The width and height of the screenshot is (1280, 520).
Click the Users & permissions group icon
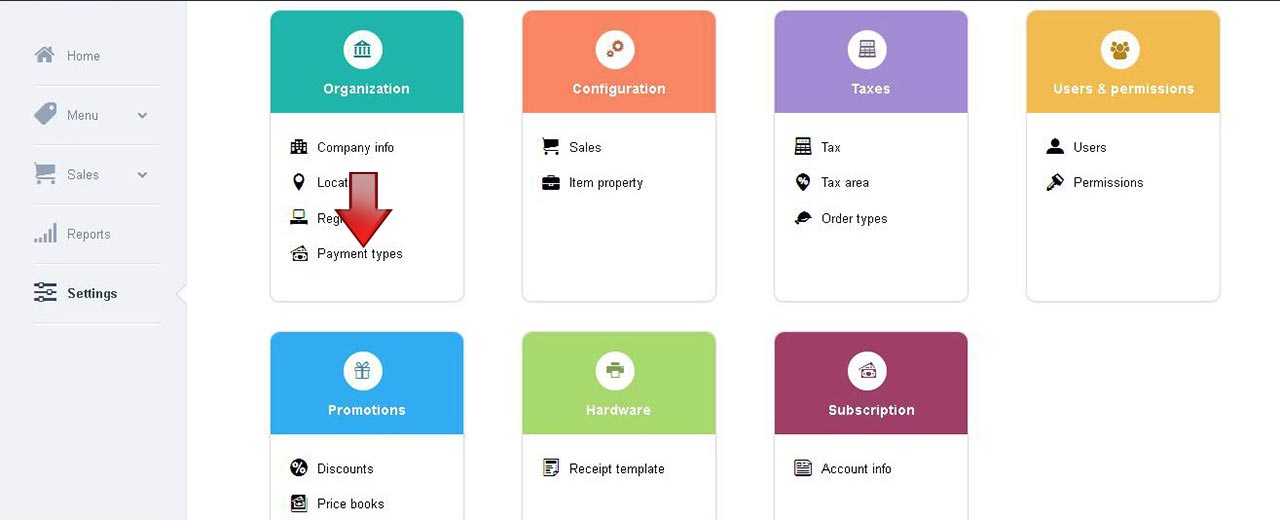click(x=1119, y=49)
